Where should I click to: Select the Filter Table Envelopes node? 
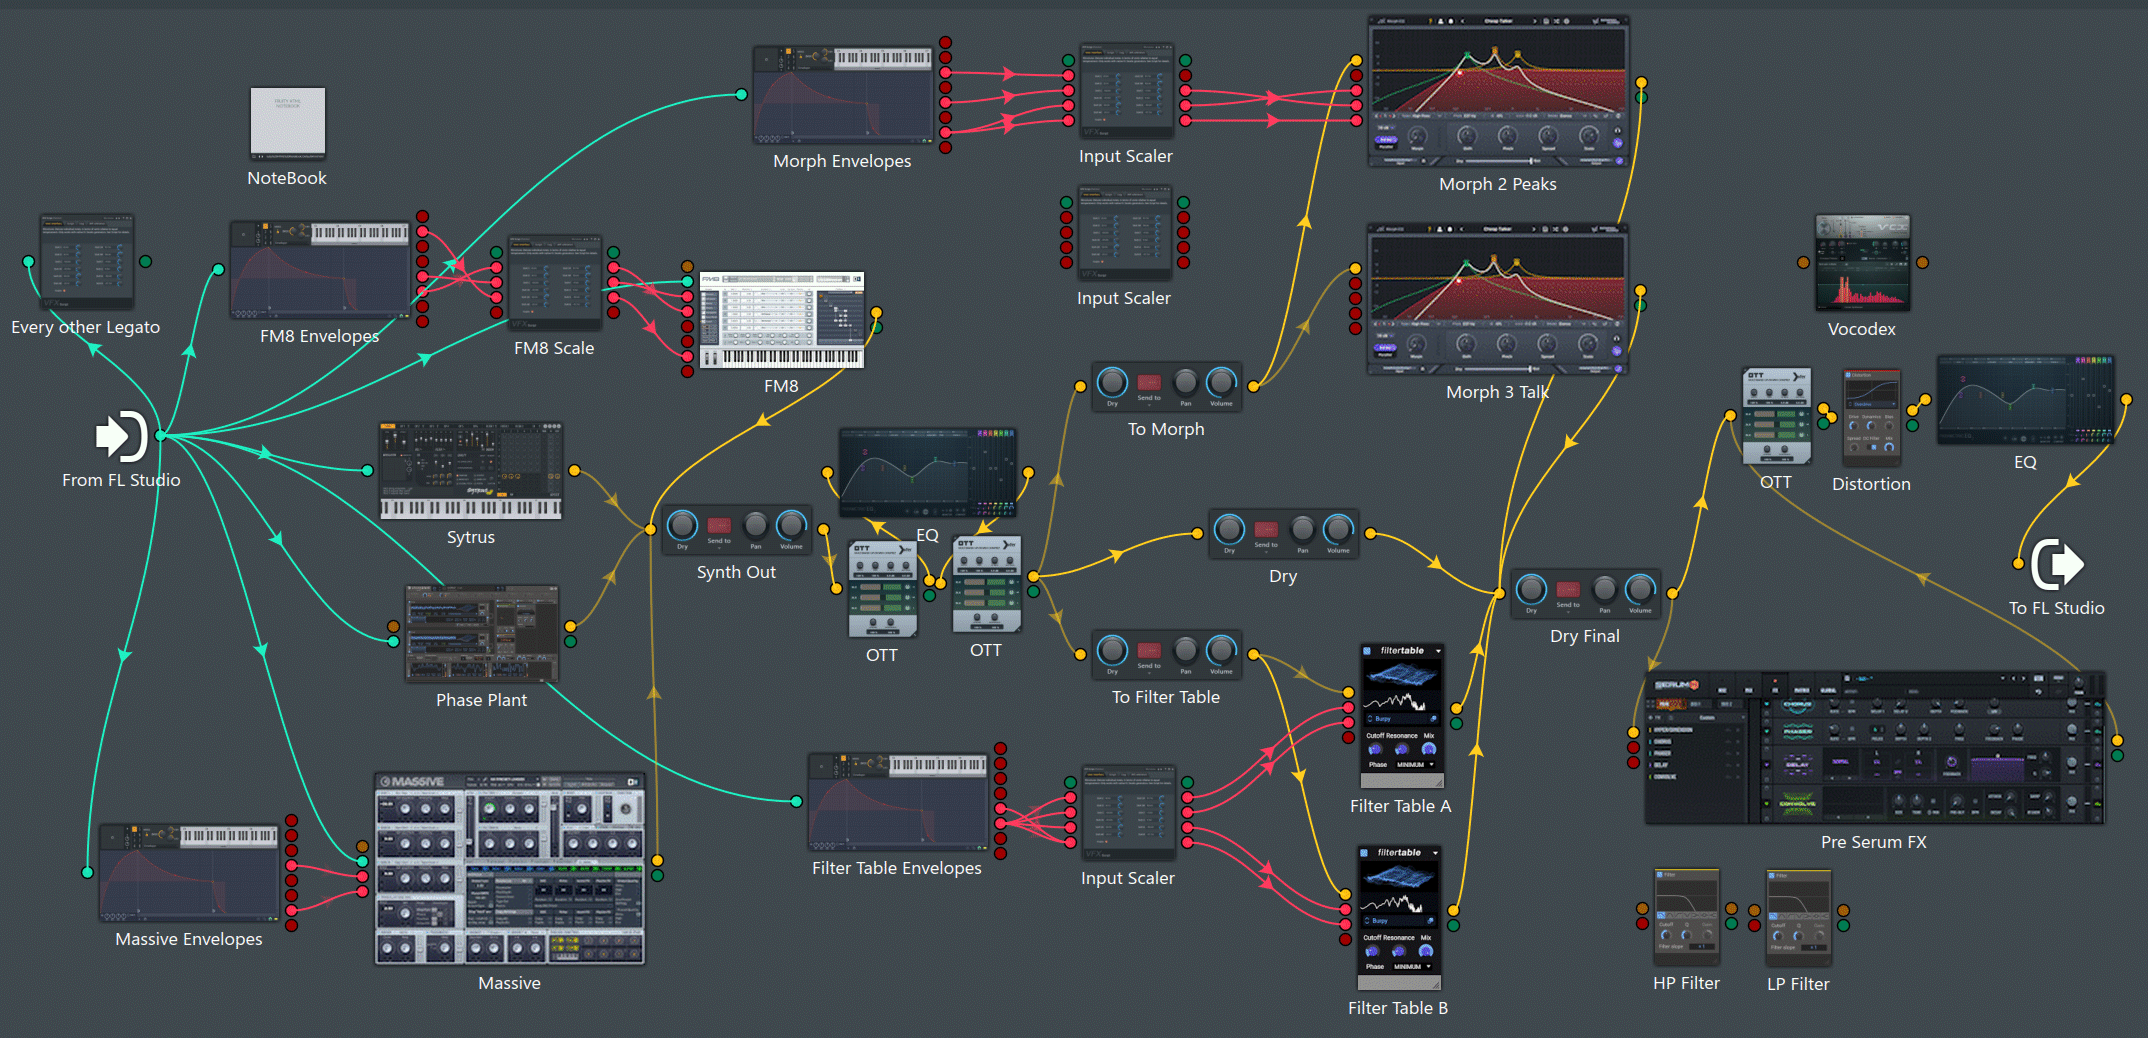click(x=898, y=802)
